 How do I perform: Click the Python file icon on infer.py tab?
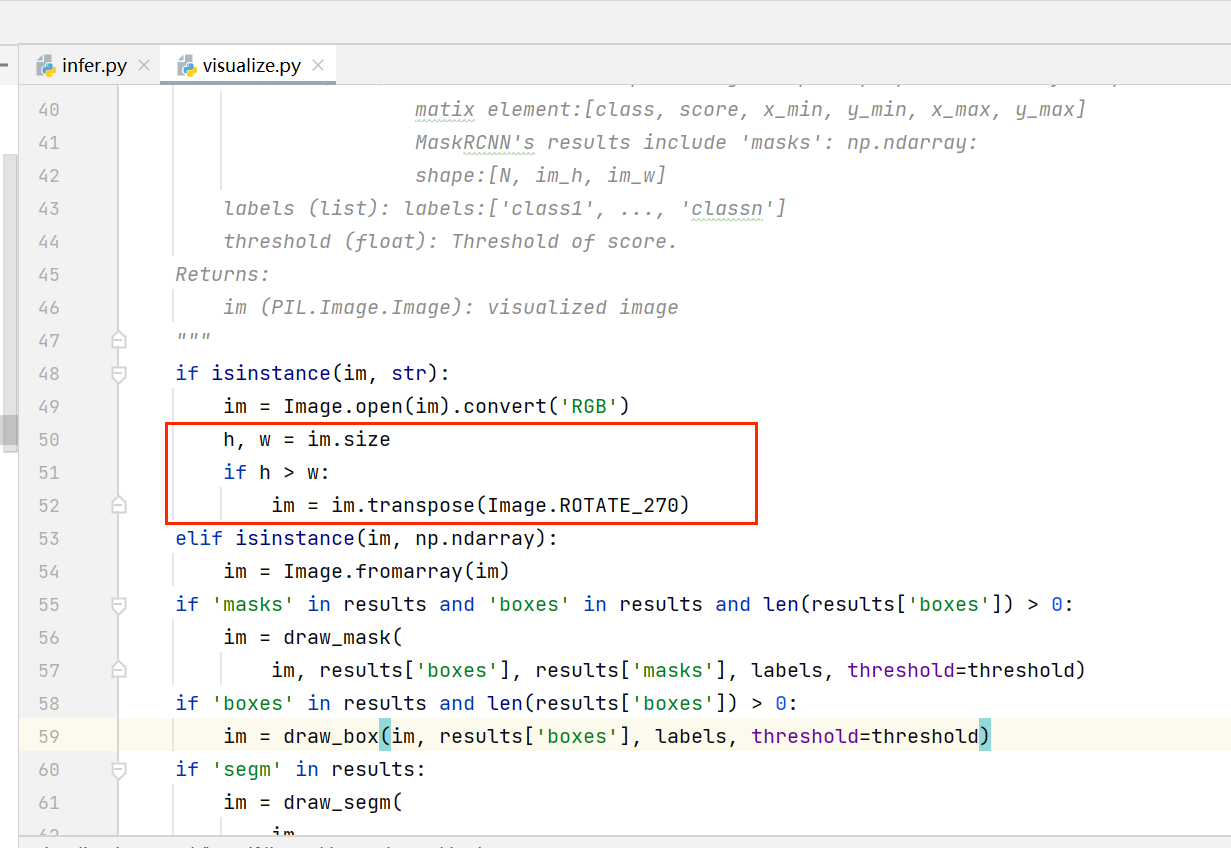click(46, 66)
